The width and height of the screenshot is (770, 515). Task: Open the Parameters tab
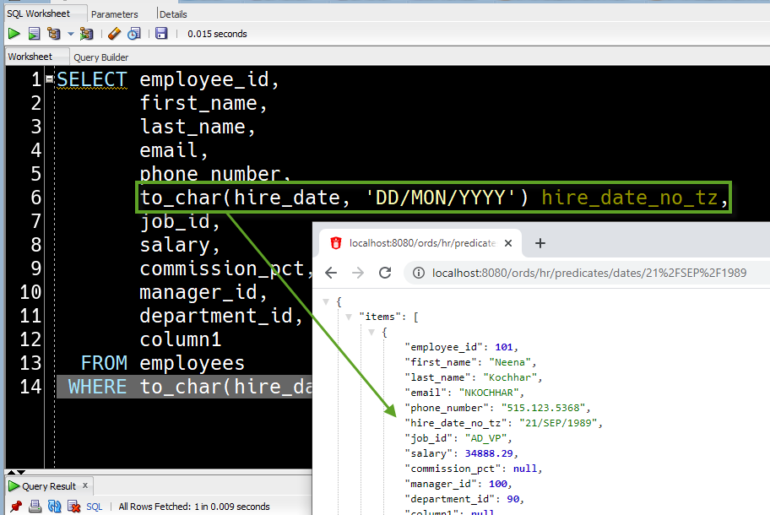pos(114,14)
